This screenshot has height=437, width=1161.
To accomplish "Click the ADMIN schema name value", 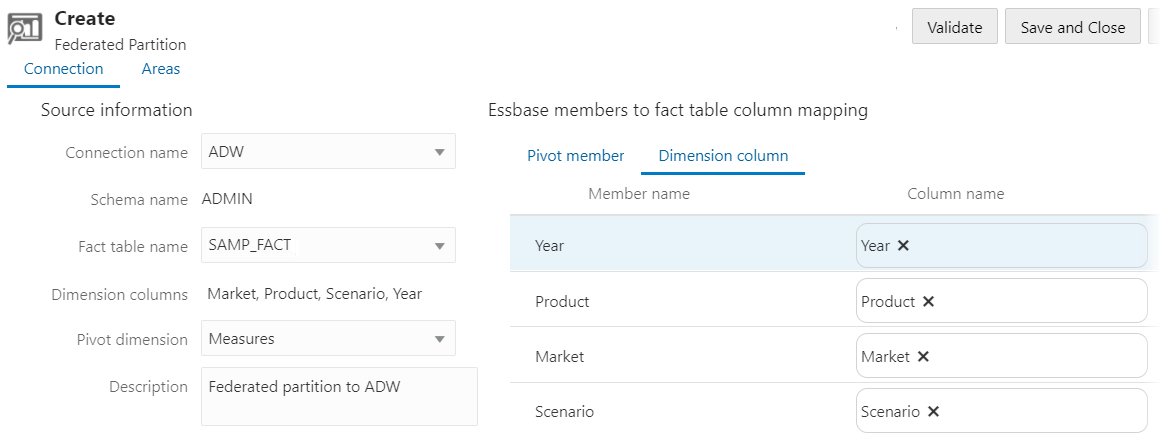I will pyautogui.click(x=227, y=199).
